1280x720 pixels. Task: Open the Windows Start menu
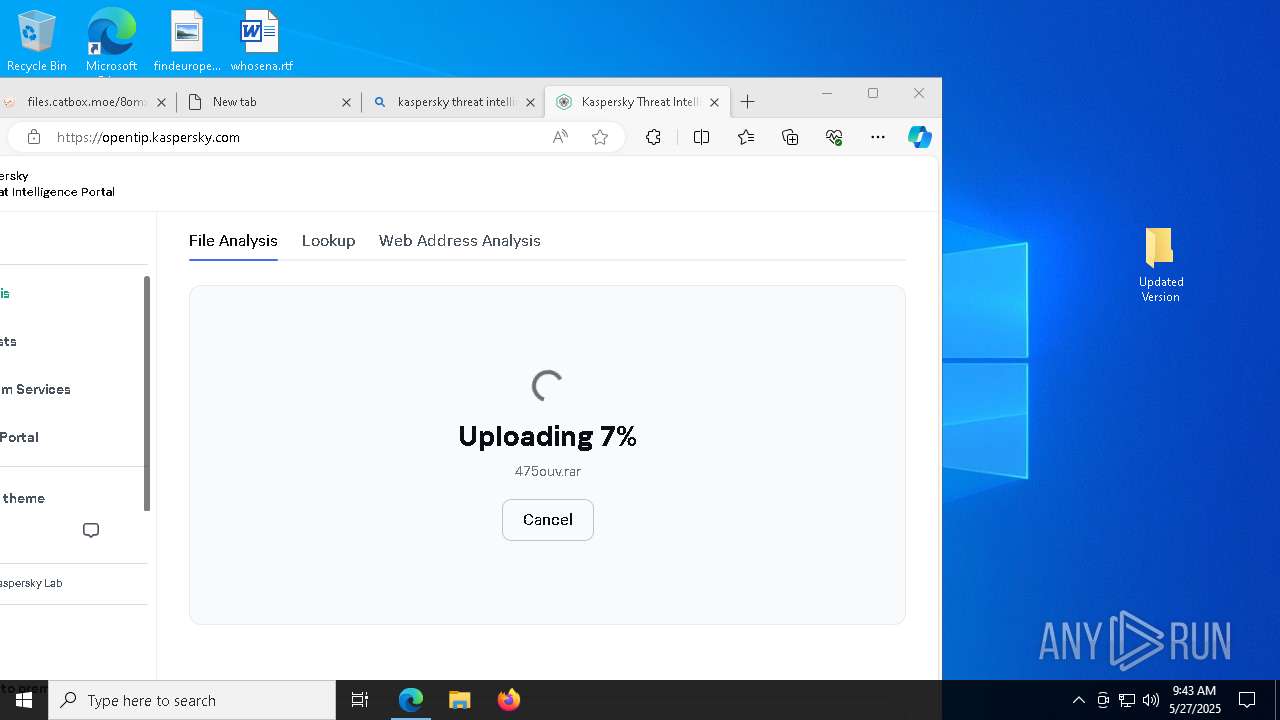pyautogui.click(x=24, y=700)
